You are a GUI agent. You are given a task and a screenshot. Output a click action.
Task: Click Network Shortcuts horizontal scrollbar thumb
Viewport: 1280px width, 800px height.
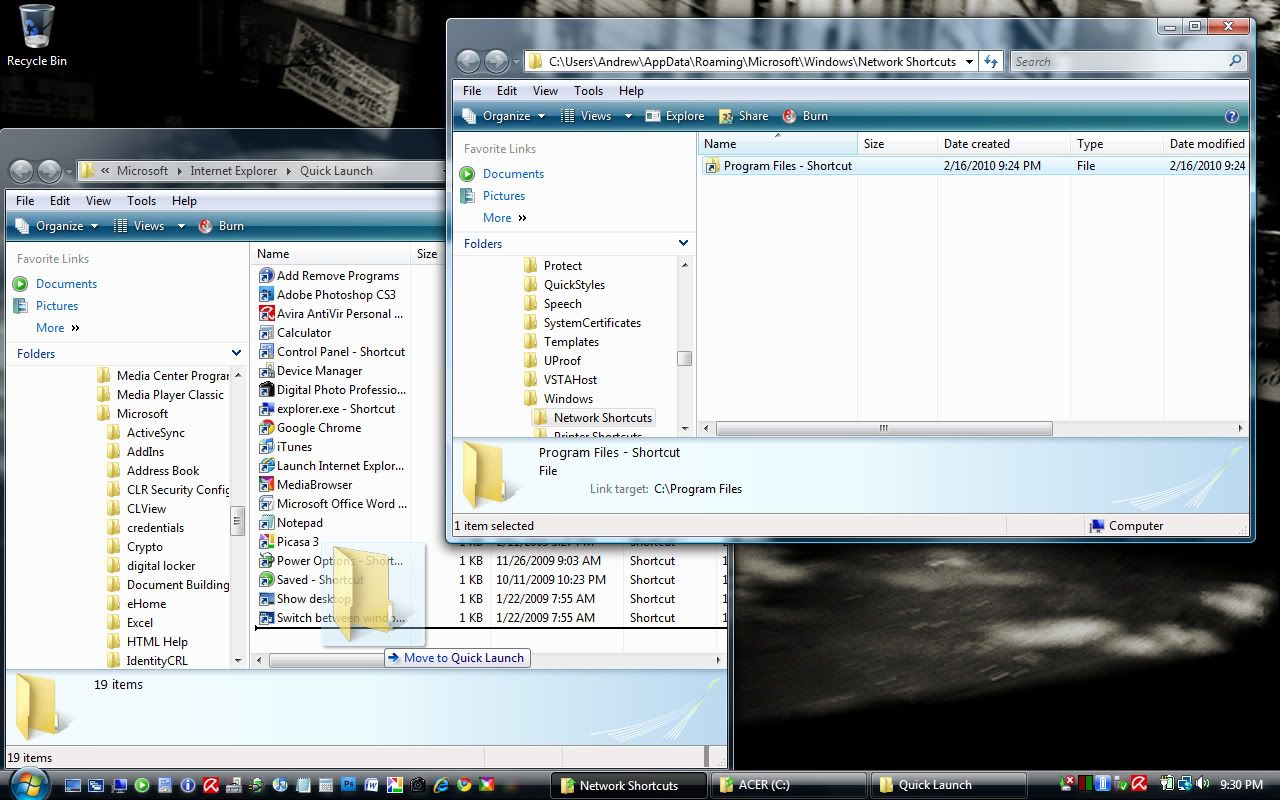coord(884,428)
